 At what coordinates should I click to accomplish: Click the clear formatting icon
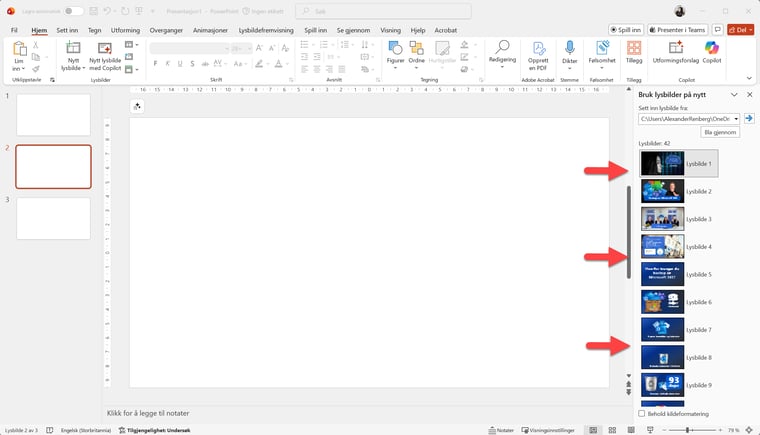tap(285, 48)
